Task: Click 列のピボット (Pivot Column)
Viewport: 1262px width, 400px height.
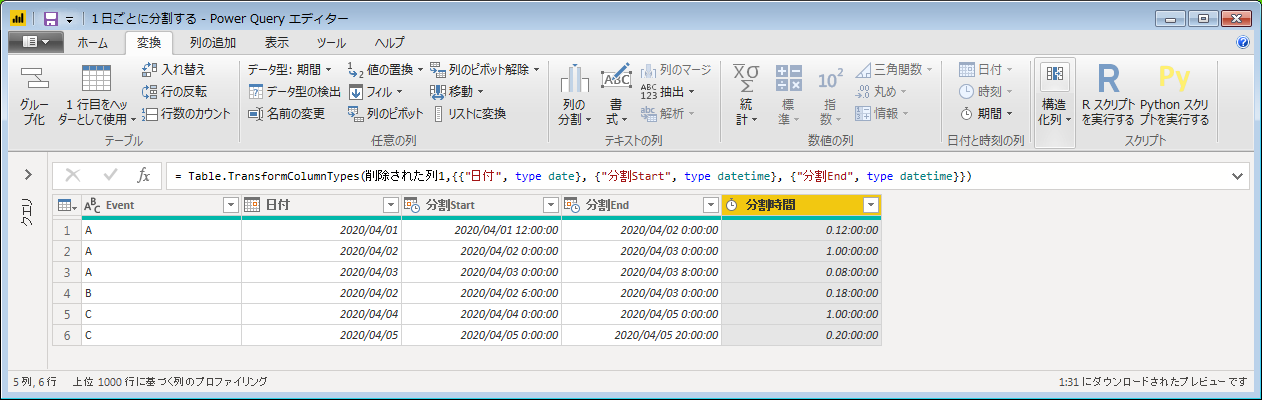Action: coord(386,114)
